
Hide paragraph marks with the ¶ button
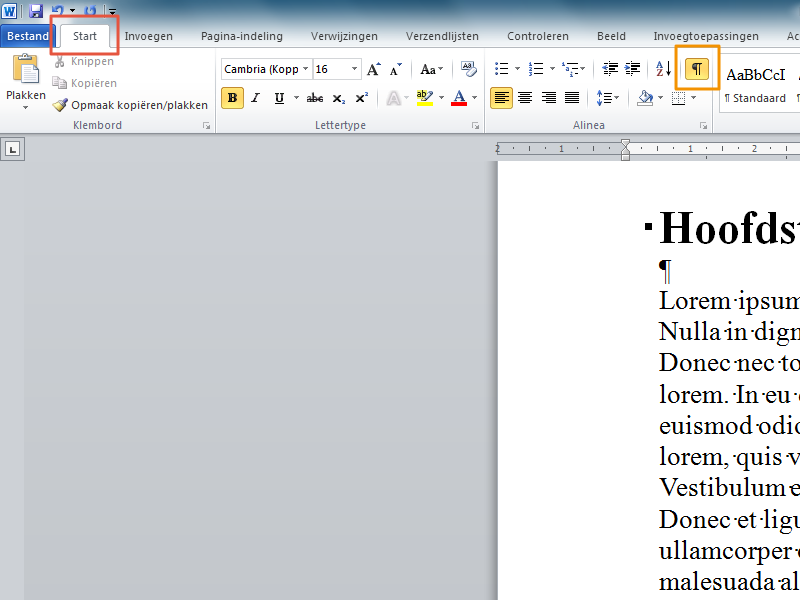pyautogui.click(x=697, y=68)
